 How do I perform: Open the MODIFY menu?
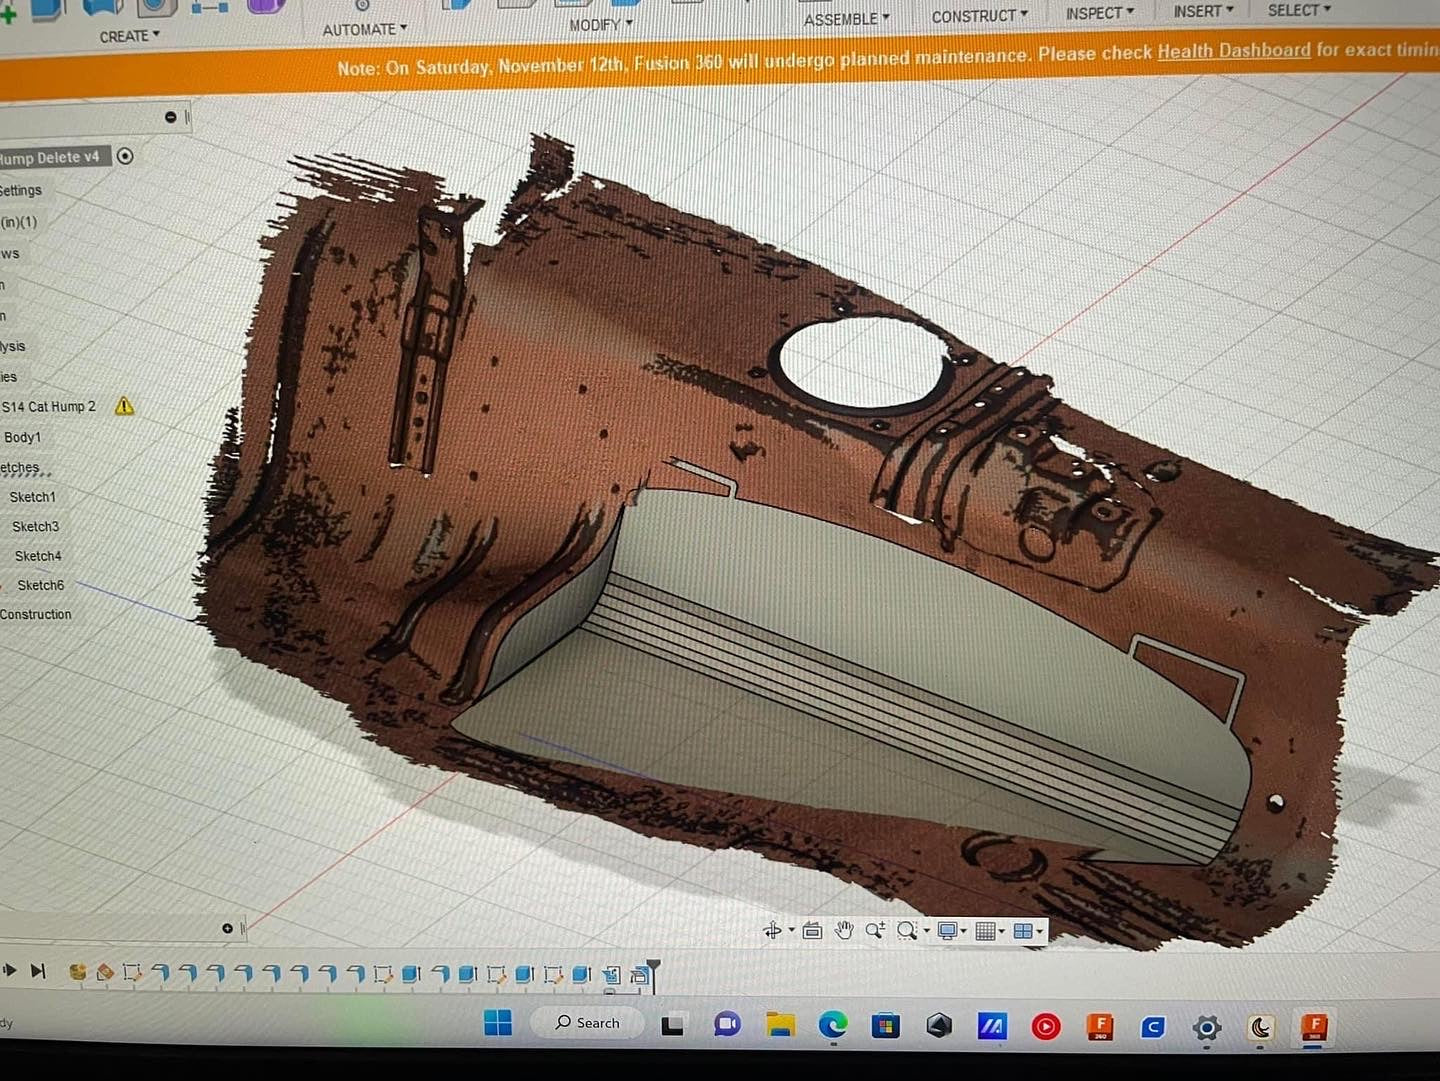600,25
